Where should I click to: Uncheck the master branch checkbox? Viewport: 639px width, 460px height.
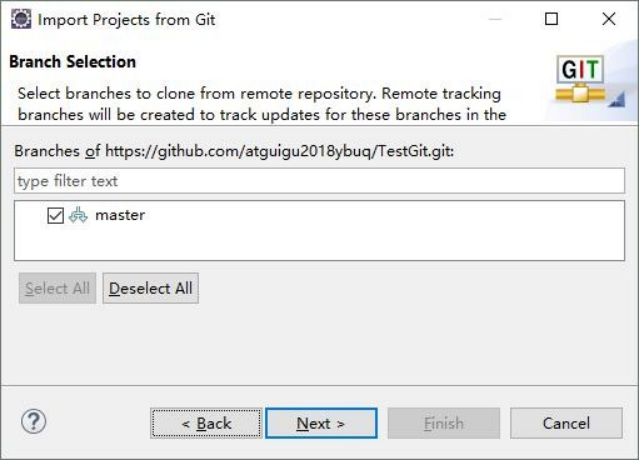point(56,215)
